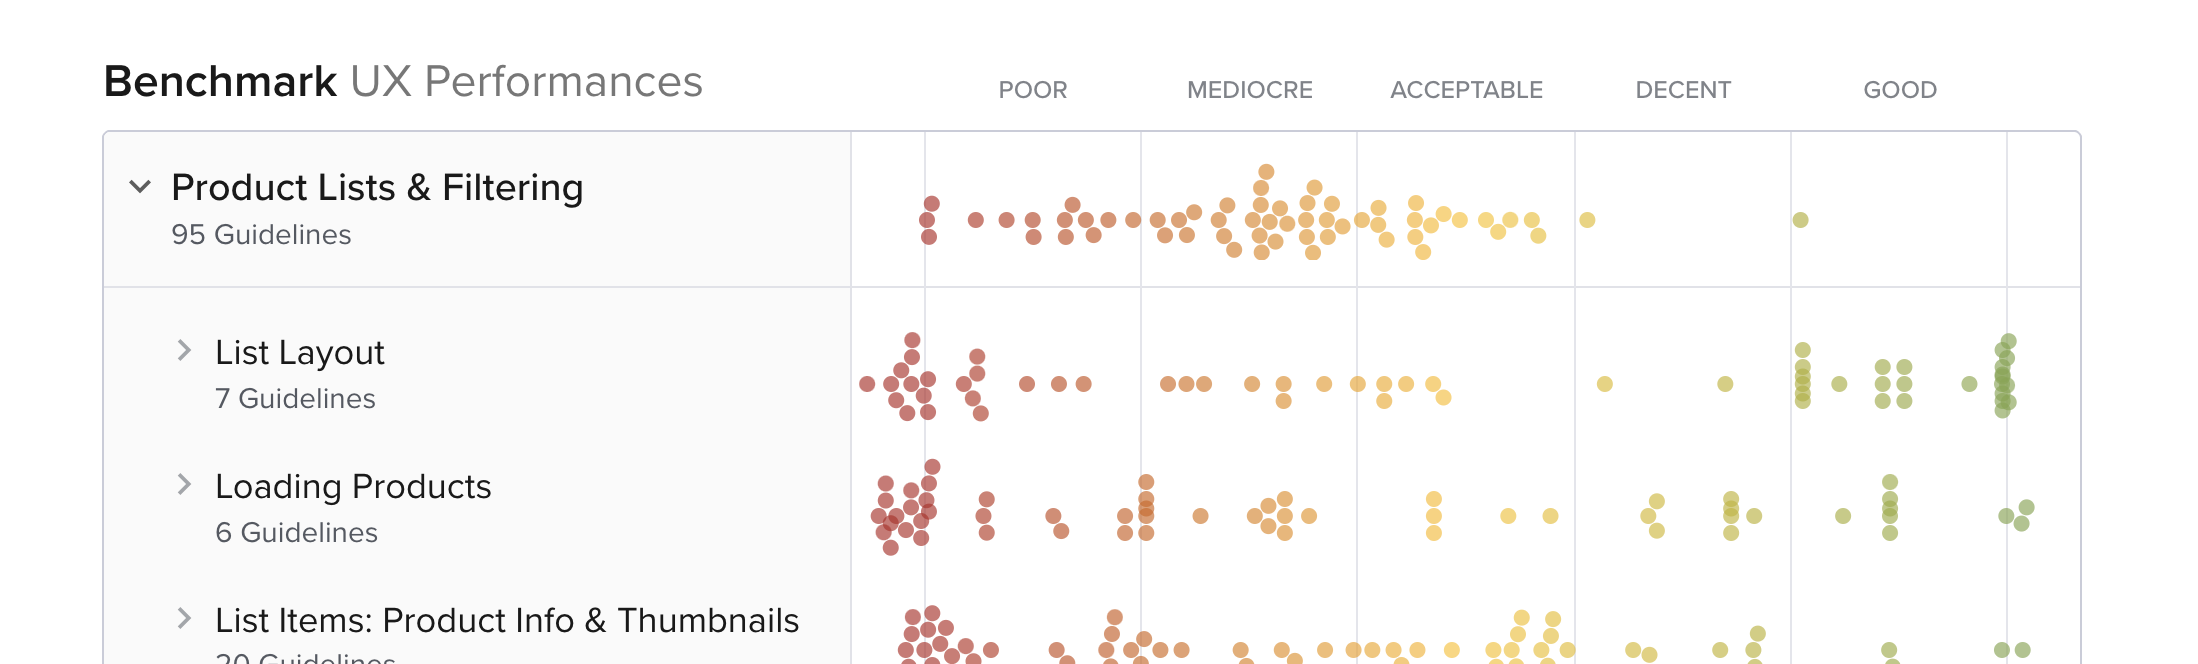
Task: Open the Loading Products category title
Action: (x=353, y=486)
